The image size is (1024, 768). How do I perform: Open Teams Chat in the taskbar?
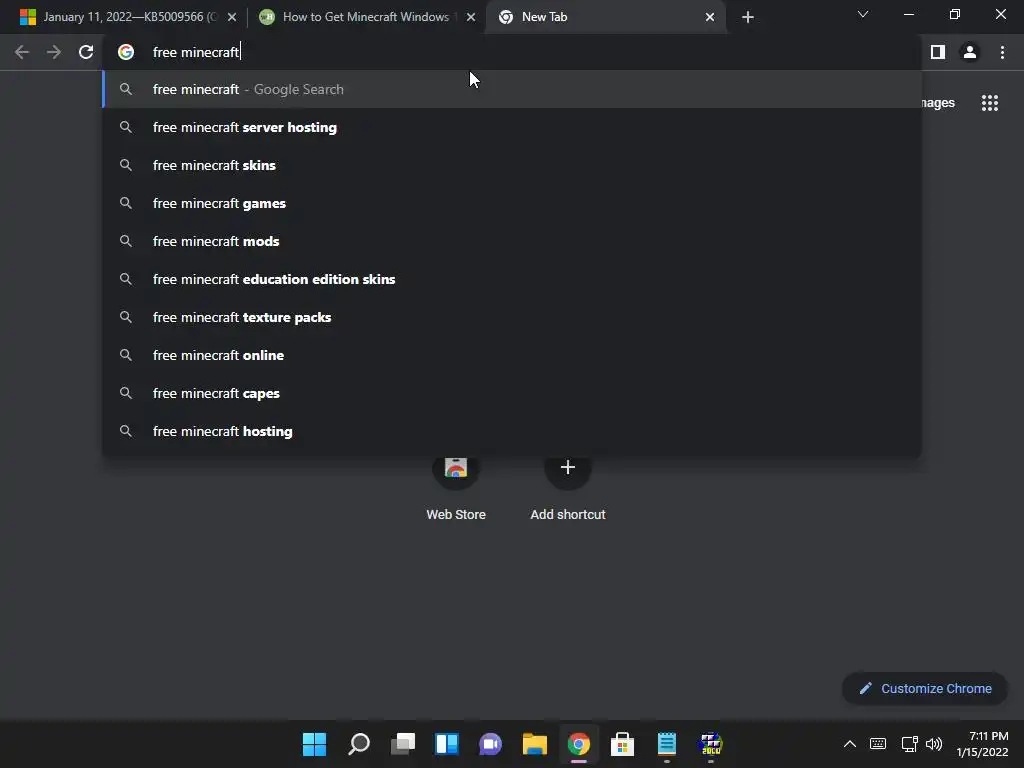click(490, 744)
